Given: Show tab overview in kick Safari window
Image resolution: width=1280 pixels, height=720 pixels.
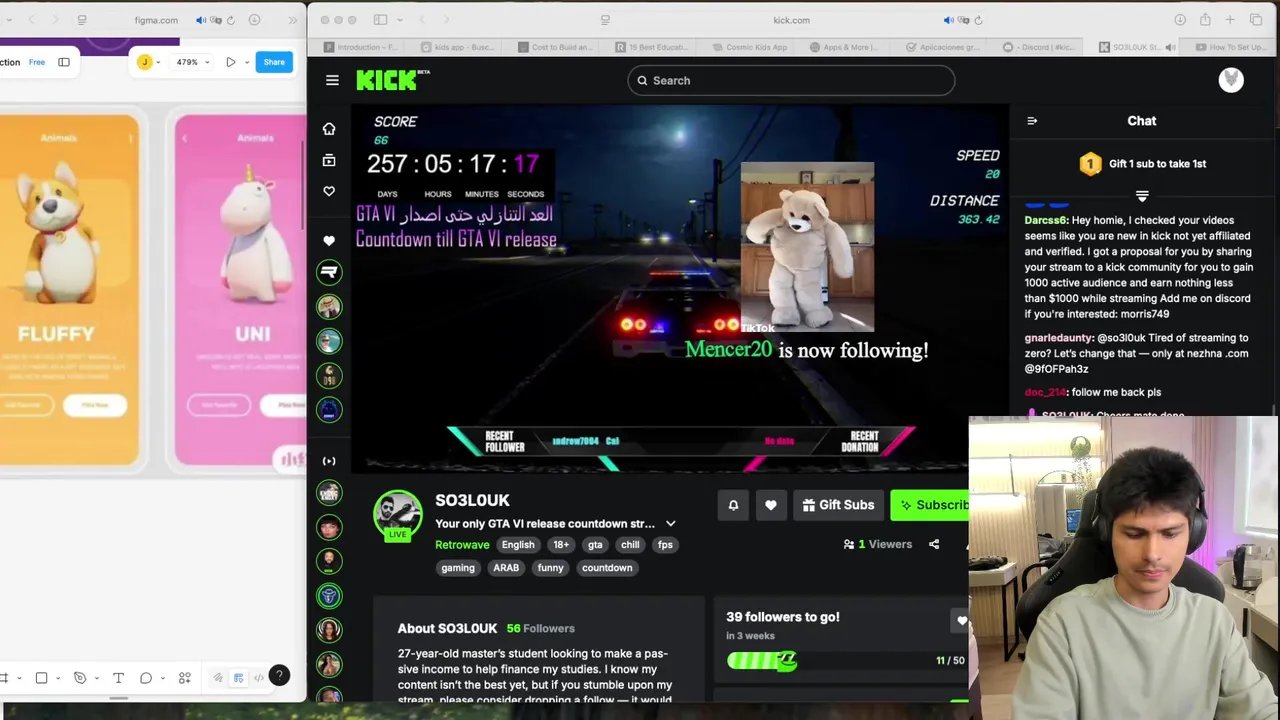Looking at the screenshot, I should 1256,20.
